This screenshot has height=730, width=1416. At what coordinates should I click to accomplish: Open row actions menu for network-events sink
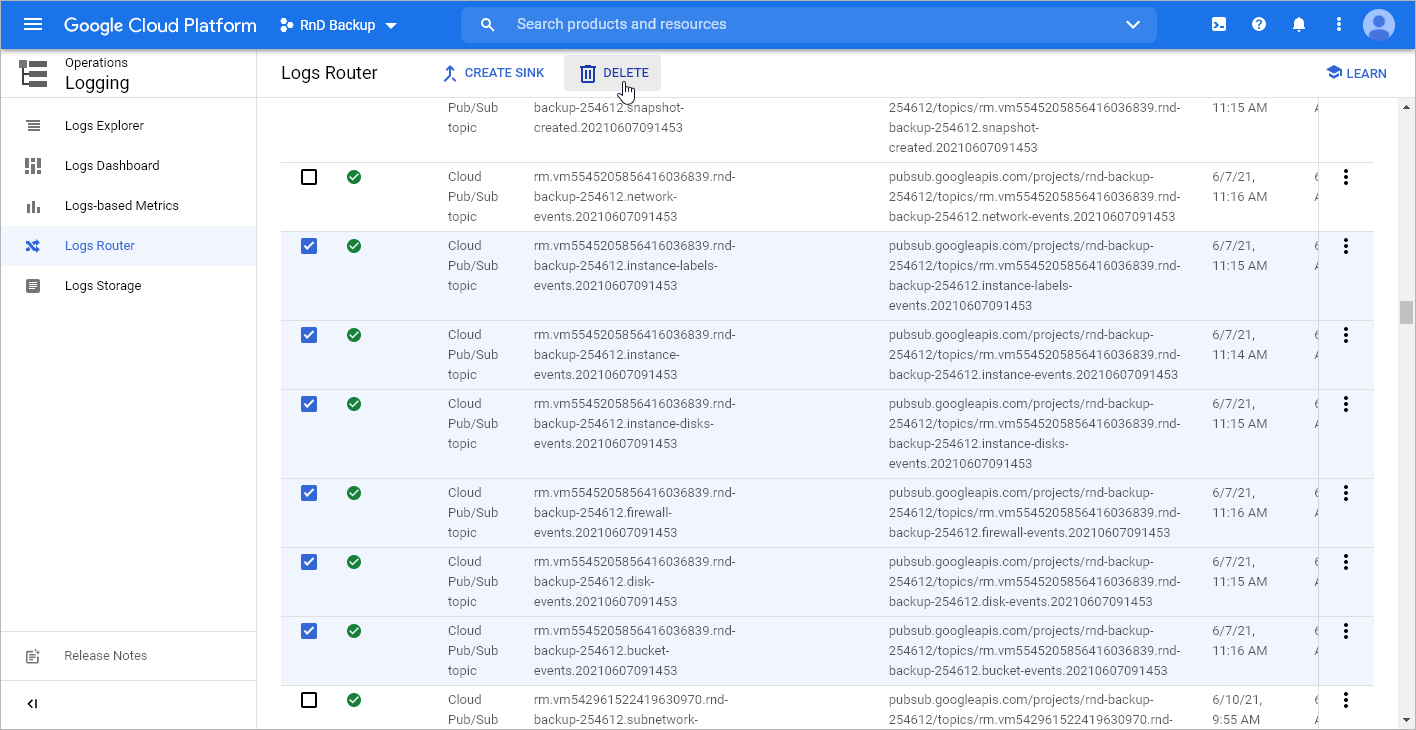coord(1346,177)
